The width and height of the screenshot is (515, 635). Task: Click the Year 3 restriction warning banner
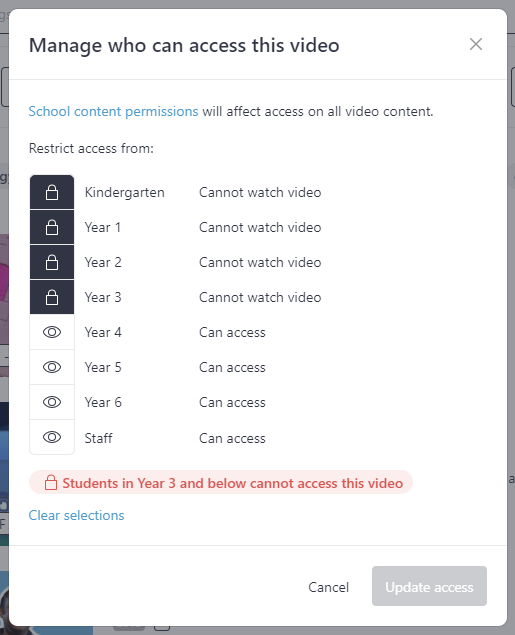[221, 482]
